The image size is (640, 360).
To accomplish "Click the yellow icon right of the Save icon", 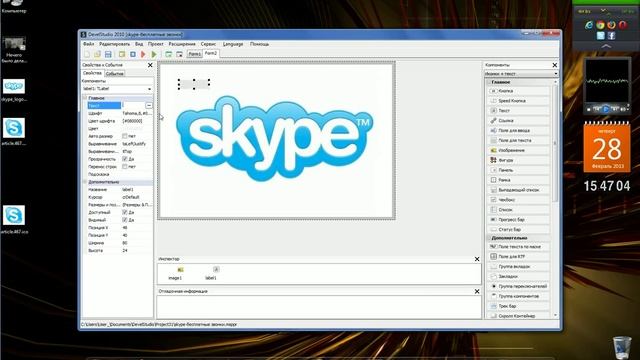I will click(122, 54).
